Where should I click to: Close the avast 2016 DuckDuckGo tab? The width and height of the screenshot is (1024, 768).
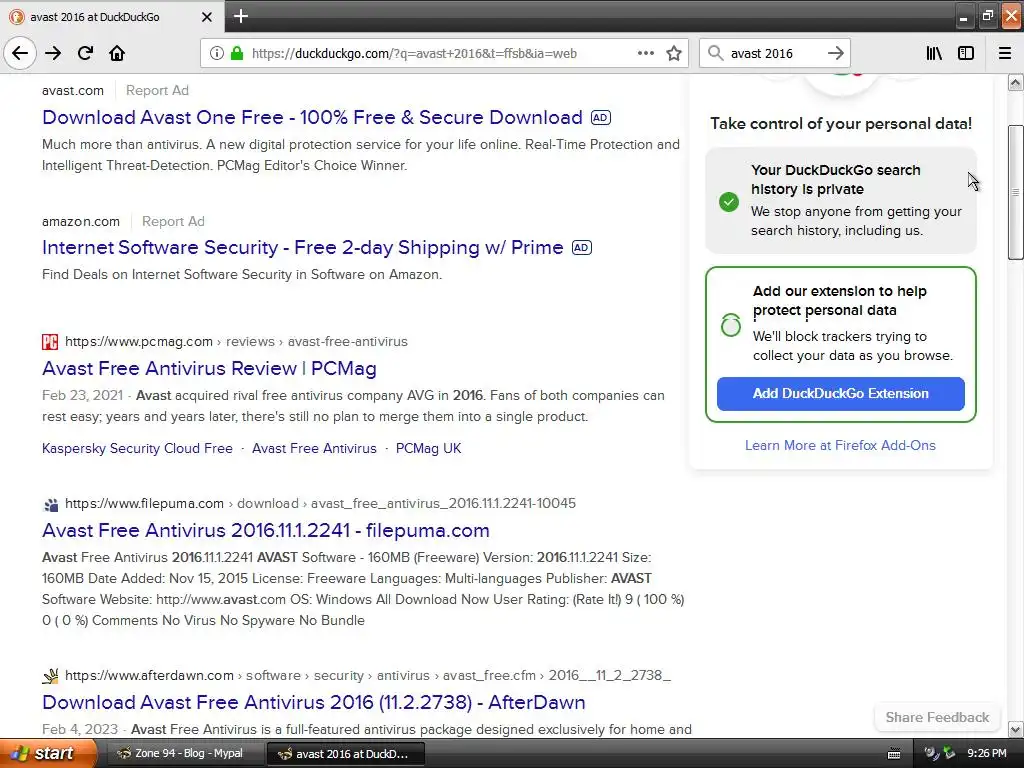(206, 17)
